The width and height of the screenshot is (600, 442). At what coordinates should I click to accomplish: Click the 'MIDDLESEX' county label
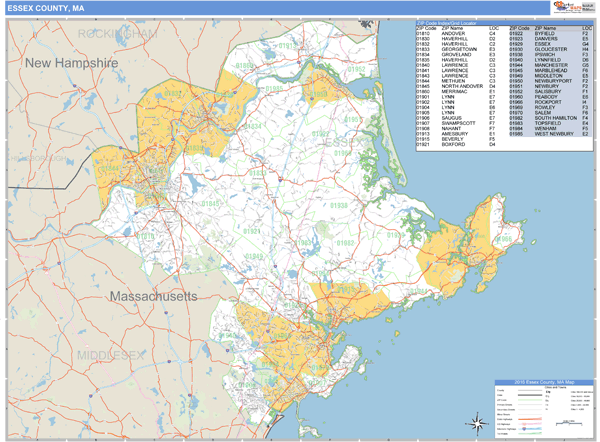coord(111,354)
